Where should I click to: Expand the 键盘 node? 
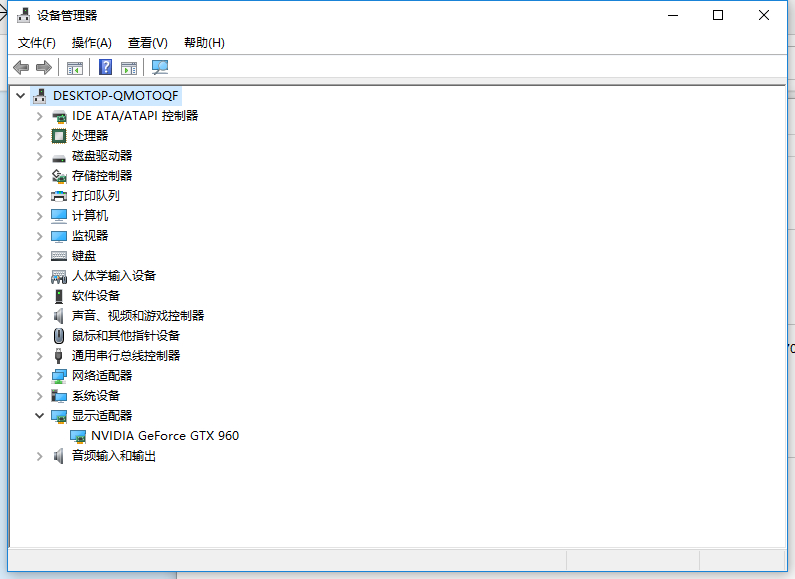pos(40,256)
